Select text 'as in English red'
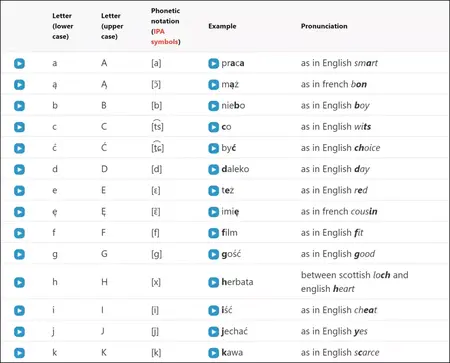The width and height of the screenshot is (450, 363). pyautogui.click(x=334, y=190)
